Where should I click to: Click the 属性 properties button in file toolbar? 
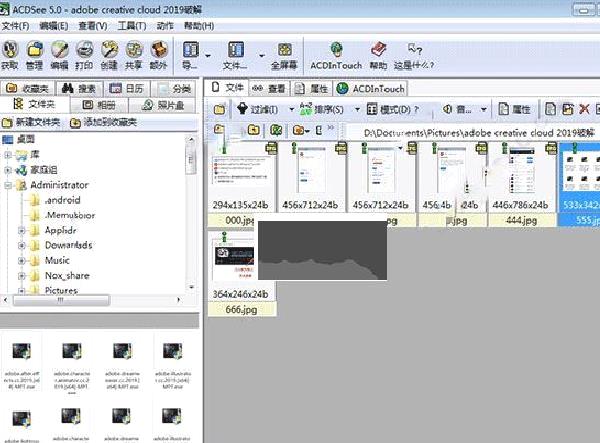(515, 109)
